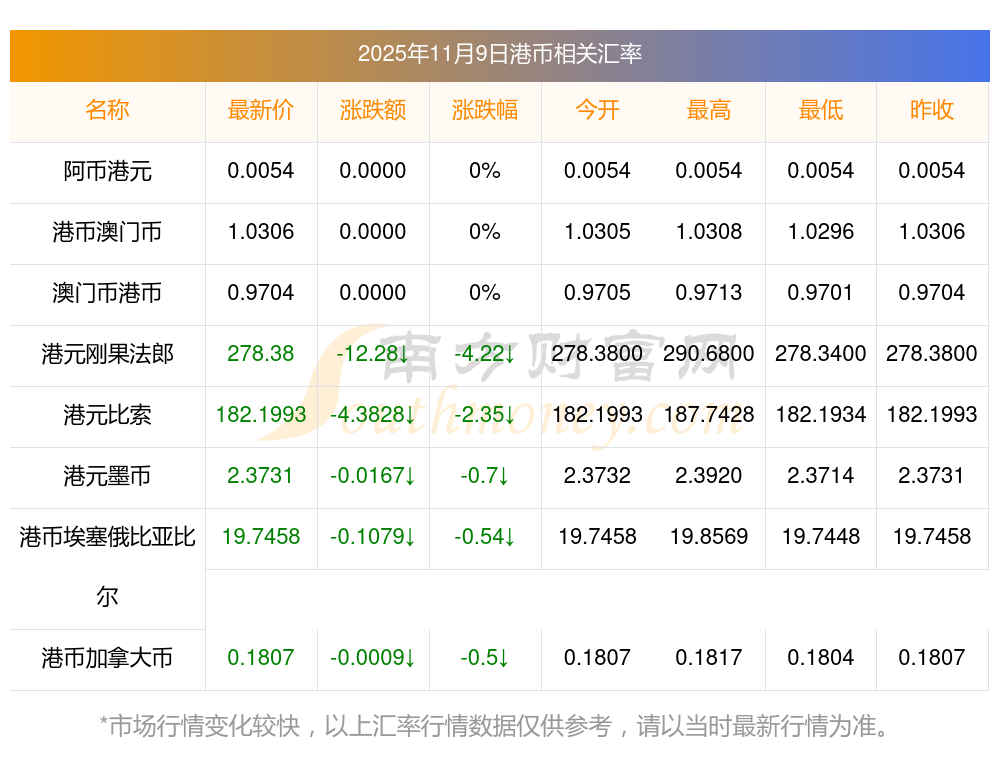Click high value 0.1817
Viewport: 1000px width, 757px height.
click(x=709, y=658)
